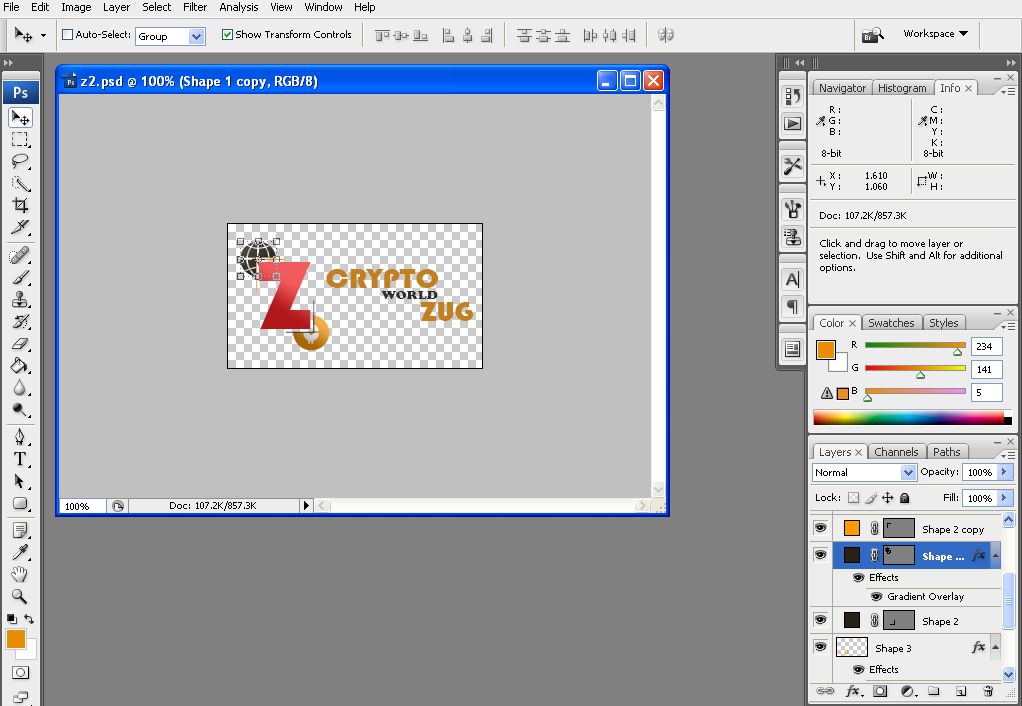
Task: Select the Paint Bucket tool
Action: (20, 365)
